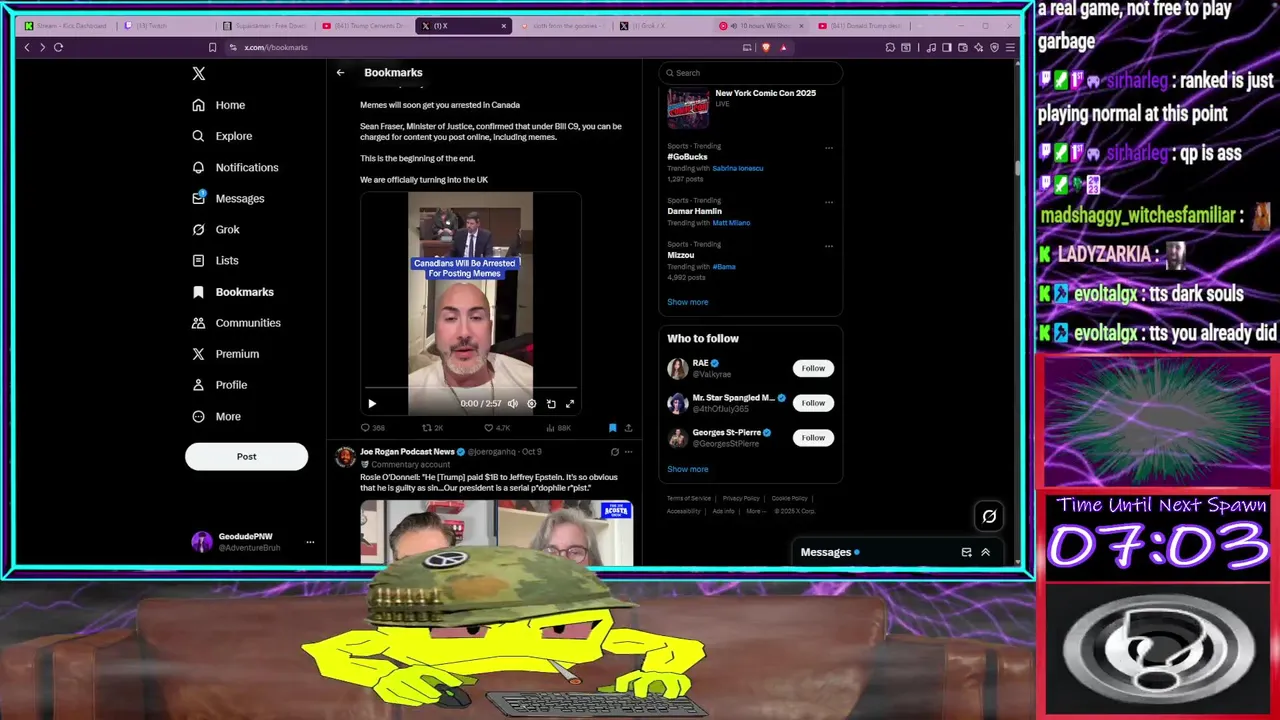Open more options for #GoBucks trend
This screenshot has height=720, width=1280.
[x=829, y=148]
